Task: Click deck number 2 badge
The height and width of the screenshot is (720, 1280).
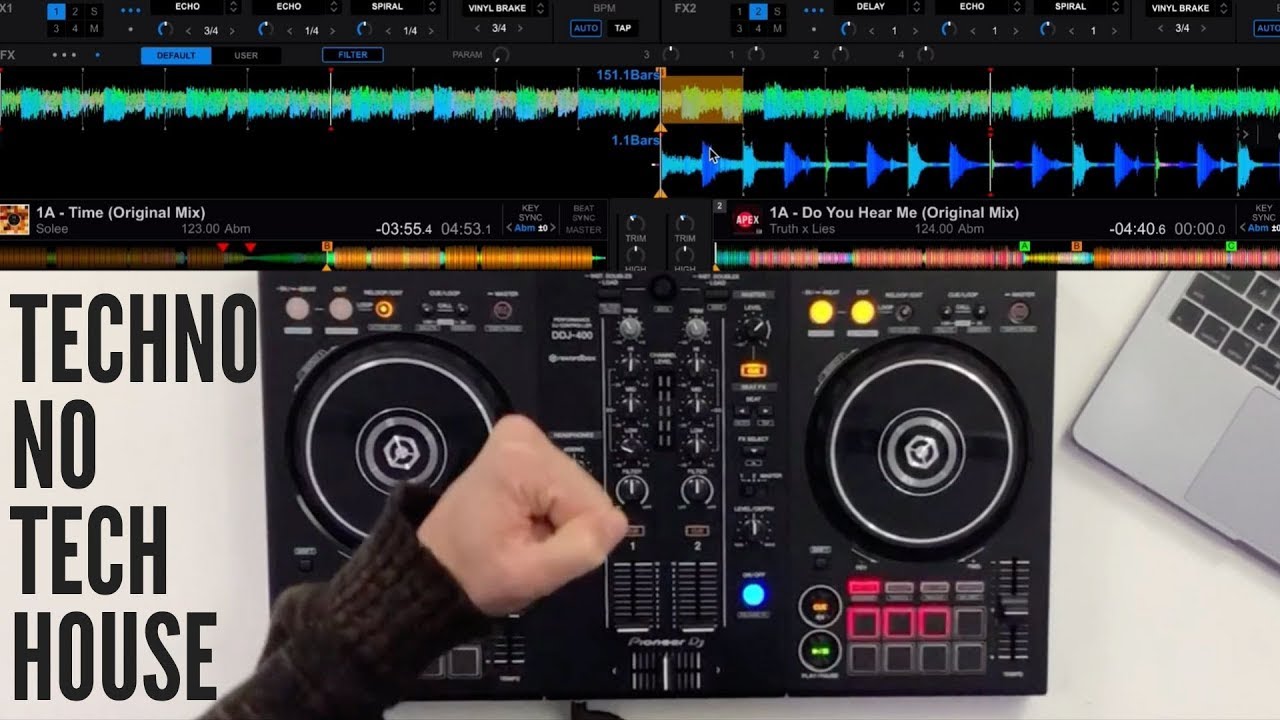Action: pos(719,206)
